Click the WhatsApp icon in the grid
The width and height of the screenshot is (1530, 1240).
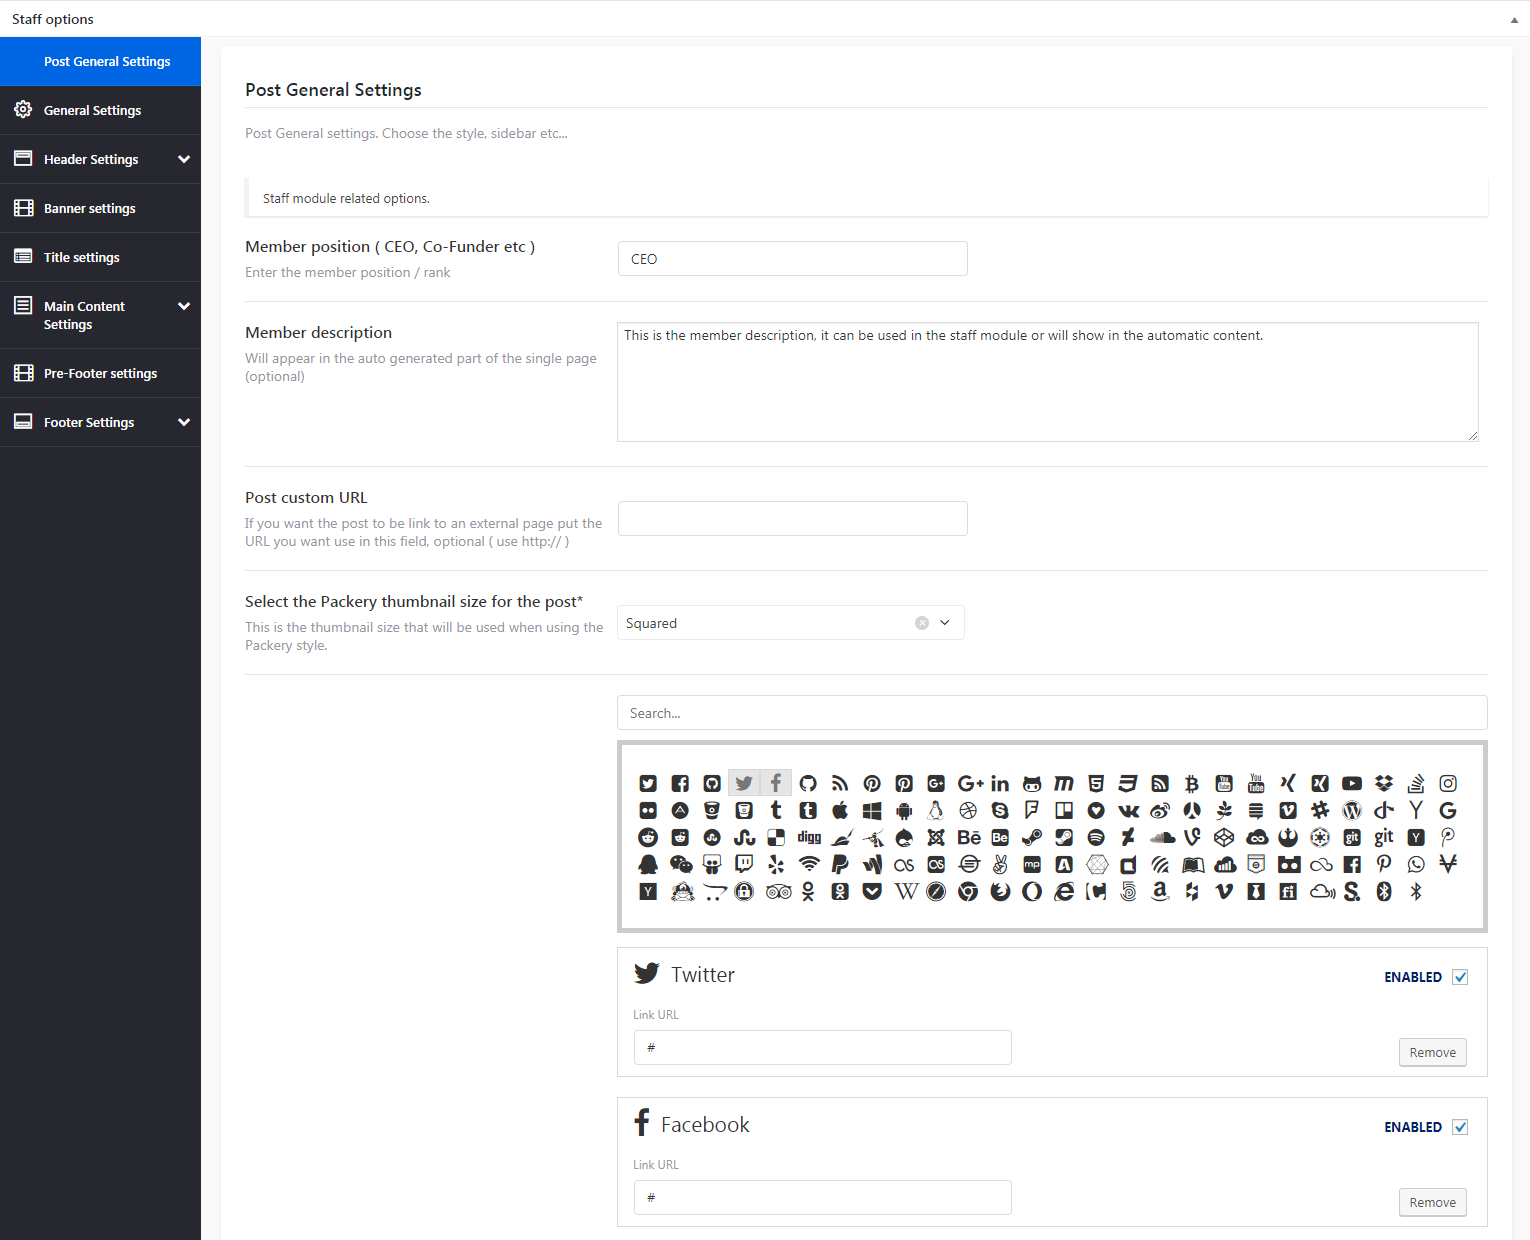pos(1416,865)
